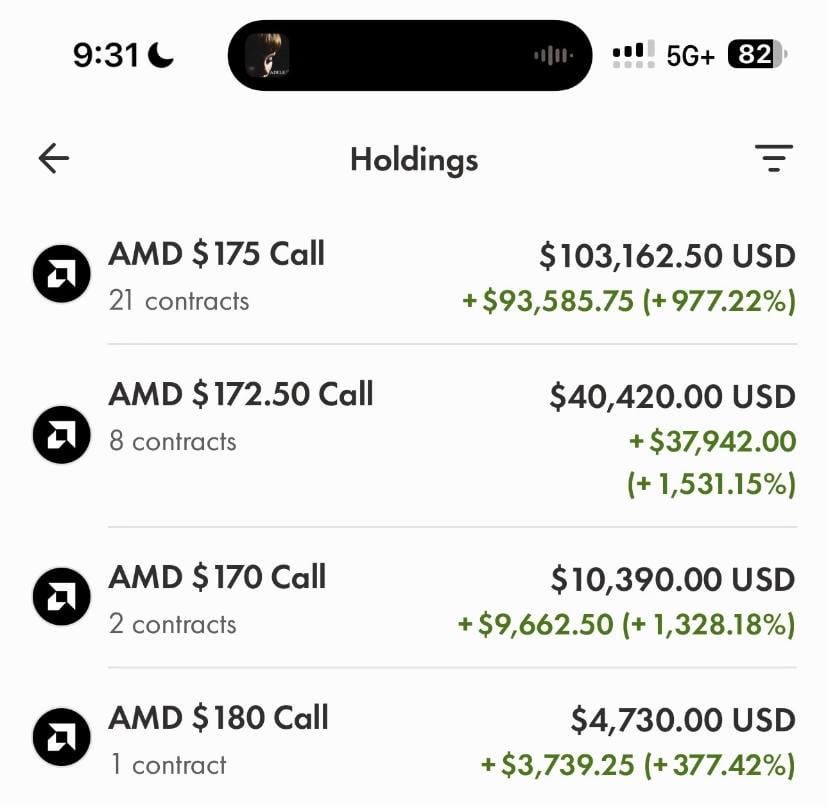Image resolution: width=828 pixels, height=807 pixels.
Task: Tap the +$9,662.50 gain figure
Action: coord(535,624)
